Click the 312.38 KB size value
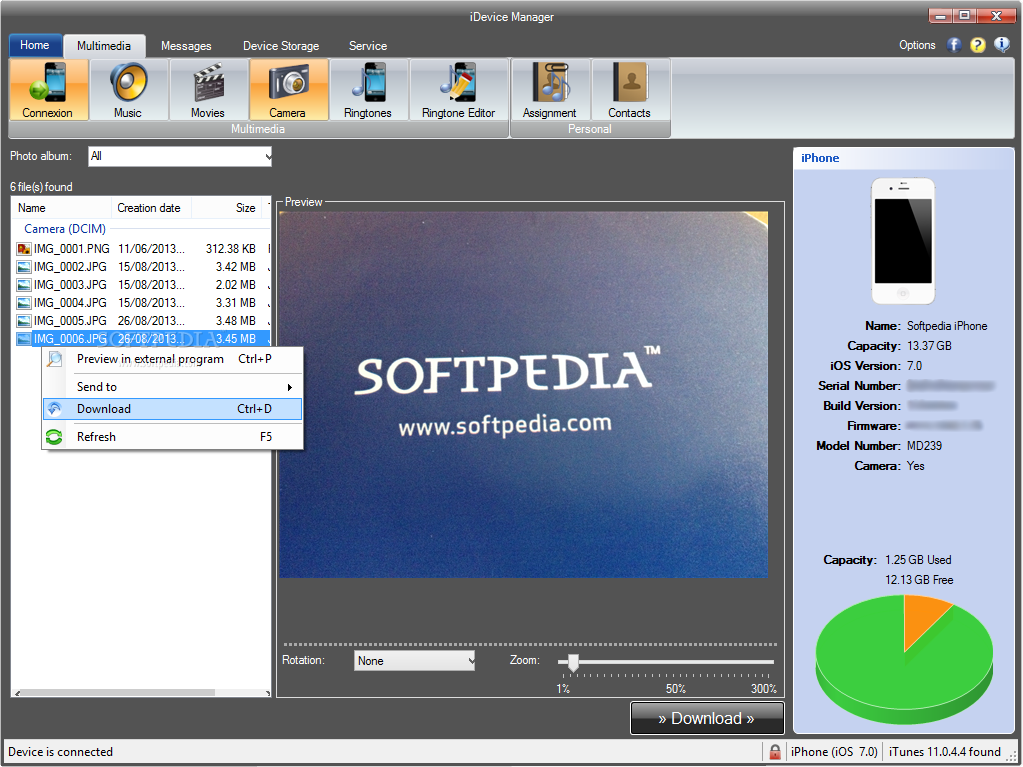This screenshot has width=1023, height=767. (230, 248)
